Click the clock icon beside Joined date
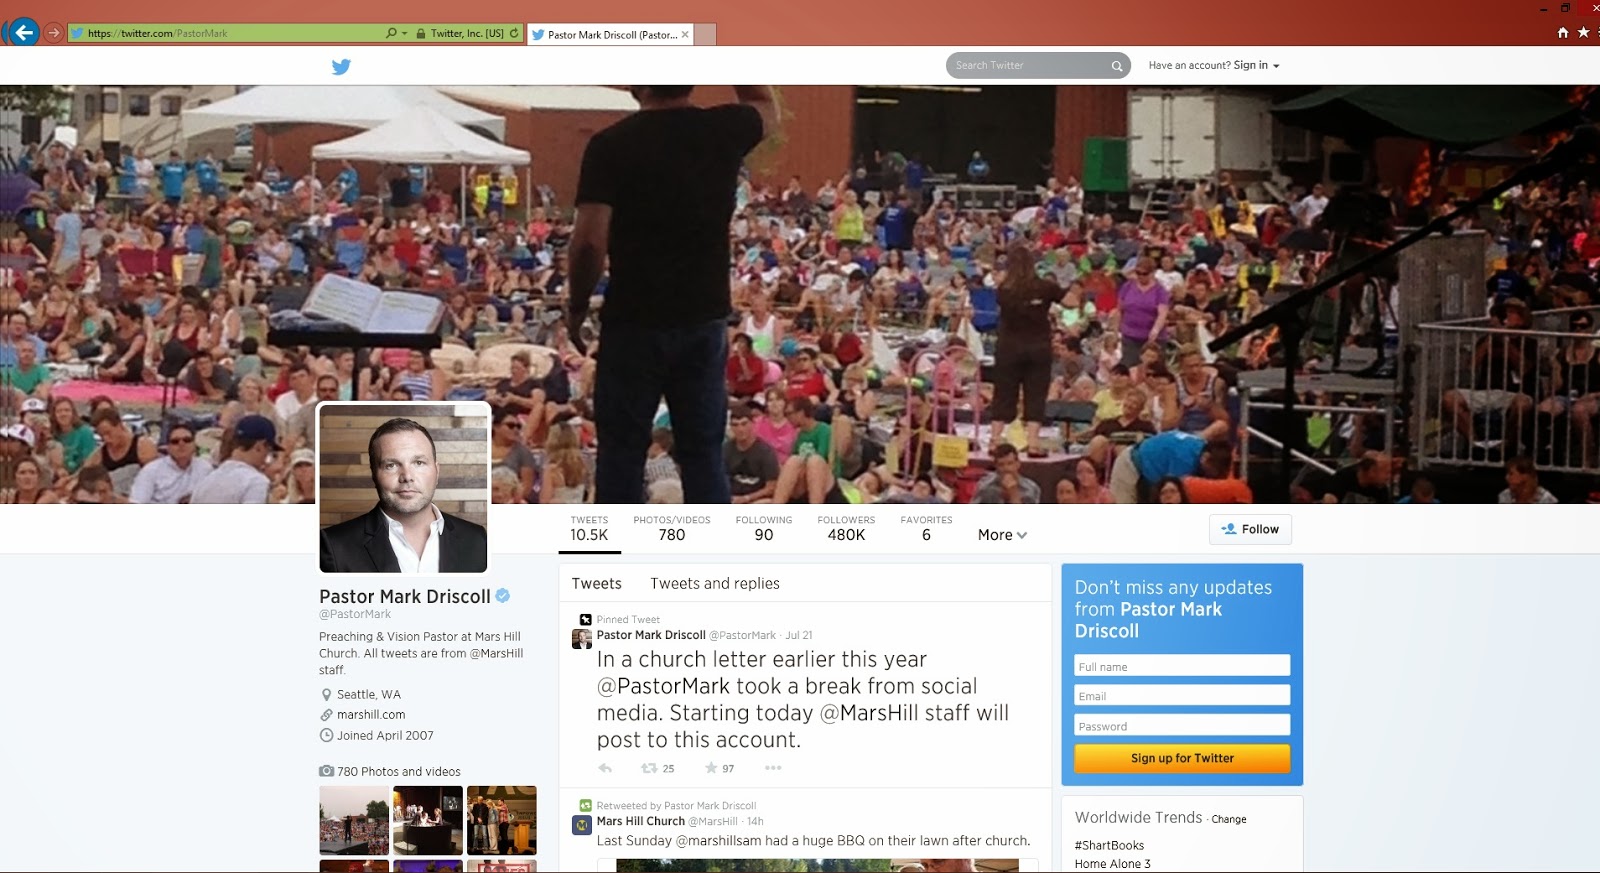The height and width of the screenshot is (873, 1600). (x=326, y=735)
